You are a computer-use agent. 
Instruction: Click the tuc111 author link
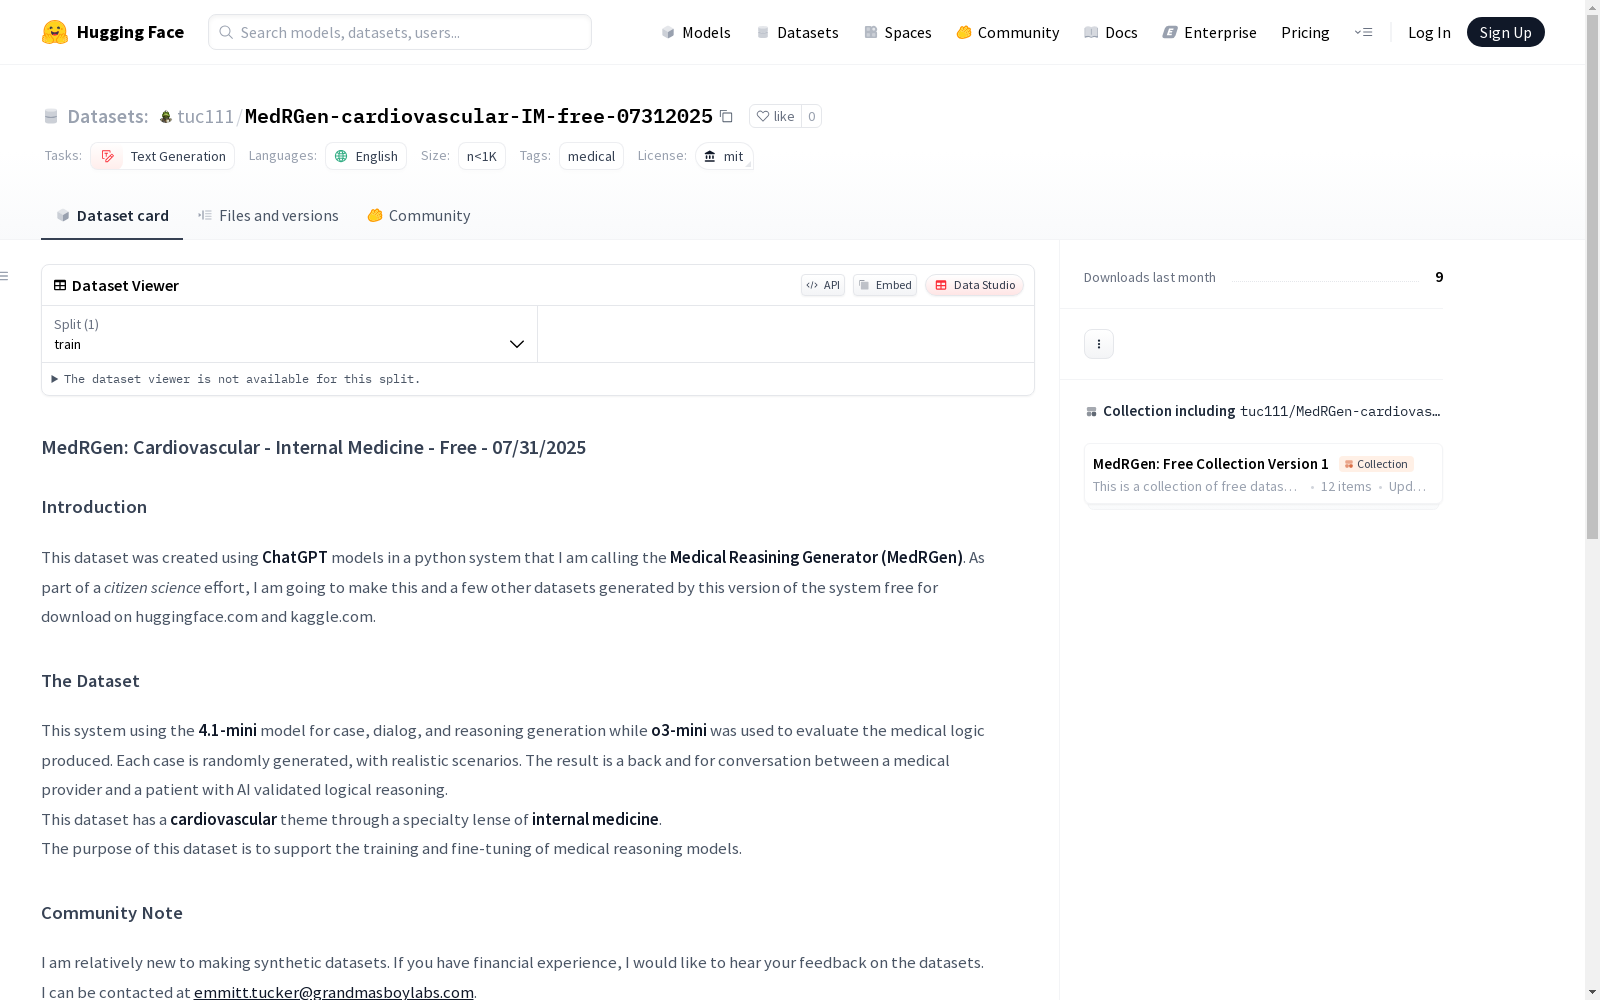(205, 117)
